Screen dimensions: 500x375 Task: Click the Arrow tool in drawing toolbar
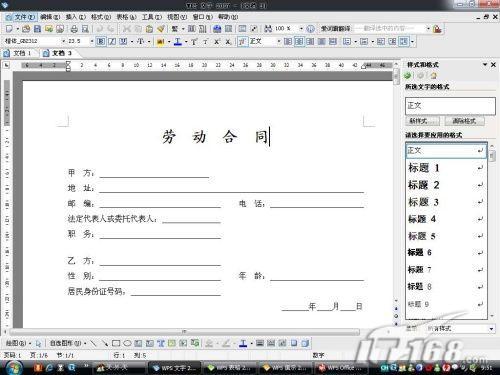[105, 343]
